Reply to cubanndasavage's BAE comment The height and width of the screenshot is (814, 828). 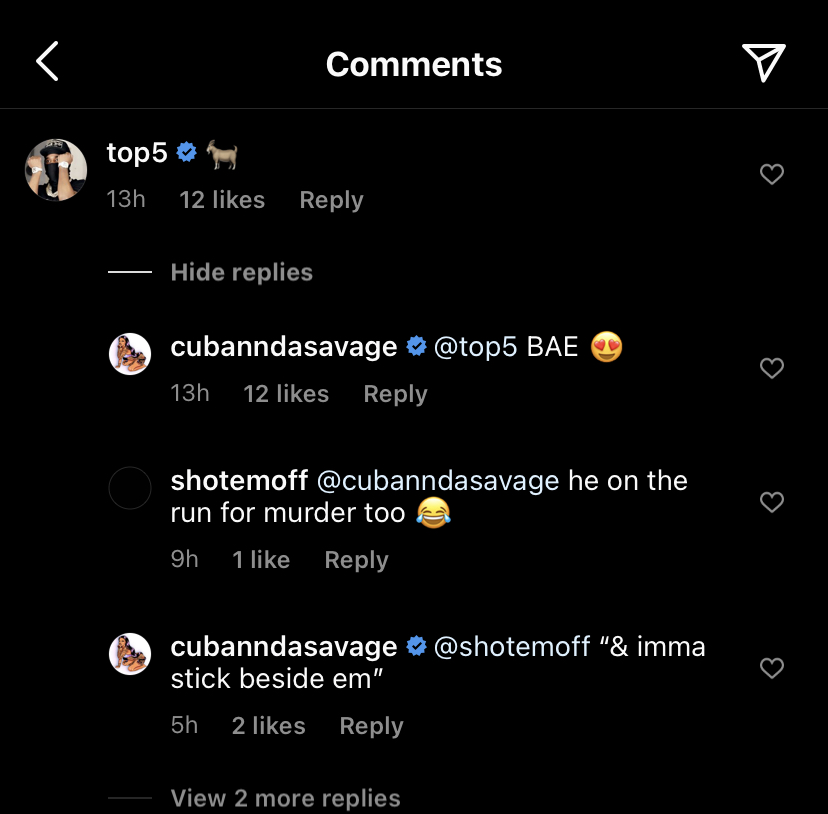(395, 394)
